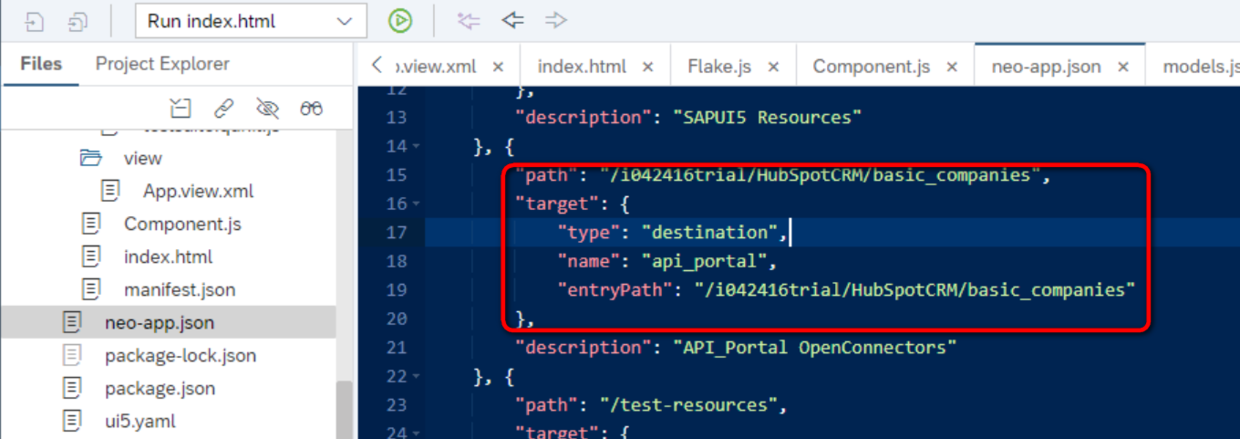
Task: Switch to the neo-app.json editor tab
Action: click(x=1046, y=67)
